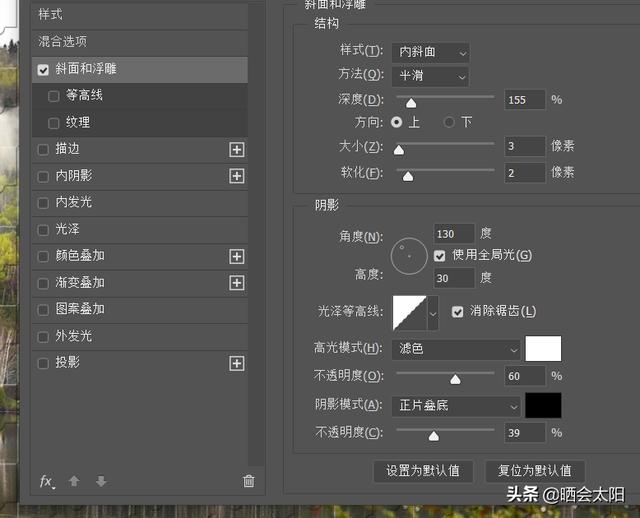Click highlight opacity field showing 60
Image resolution: width=640 pixels, height=518 pixels.
pos(525,376)
